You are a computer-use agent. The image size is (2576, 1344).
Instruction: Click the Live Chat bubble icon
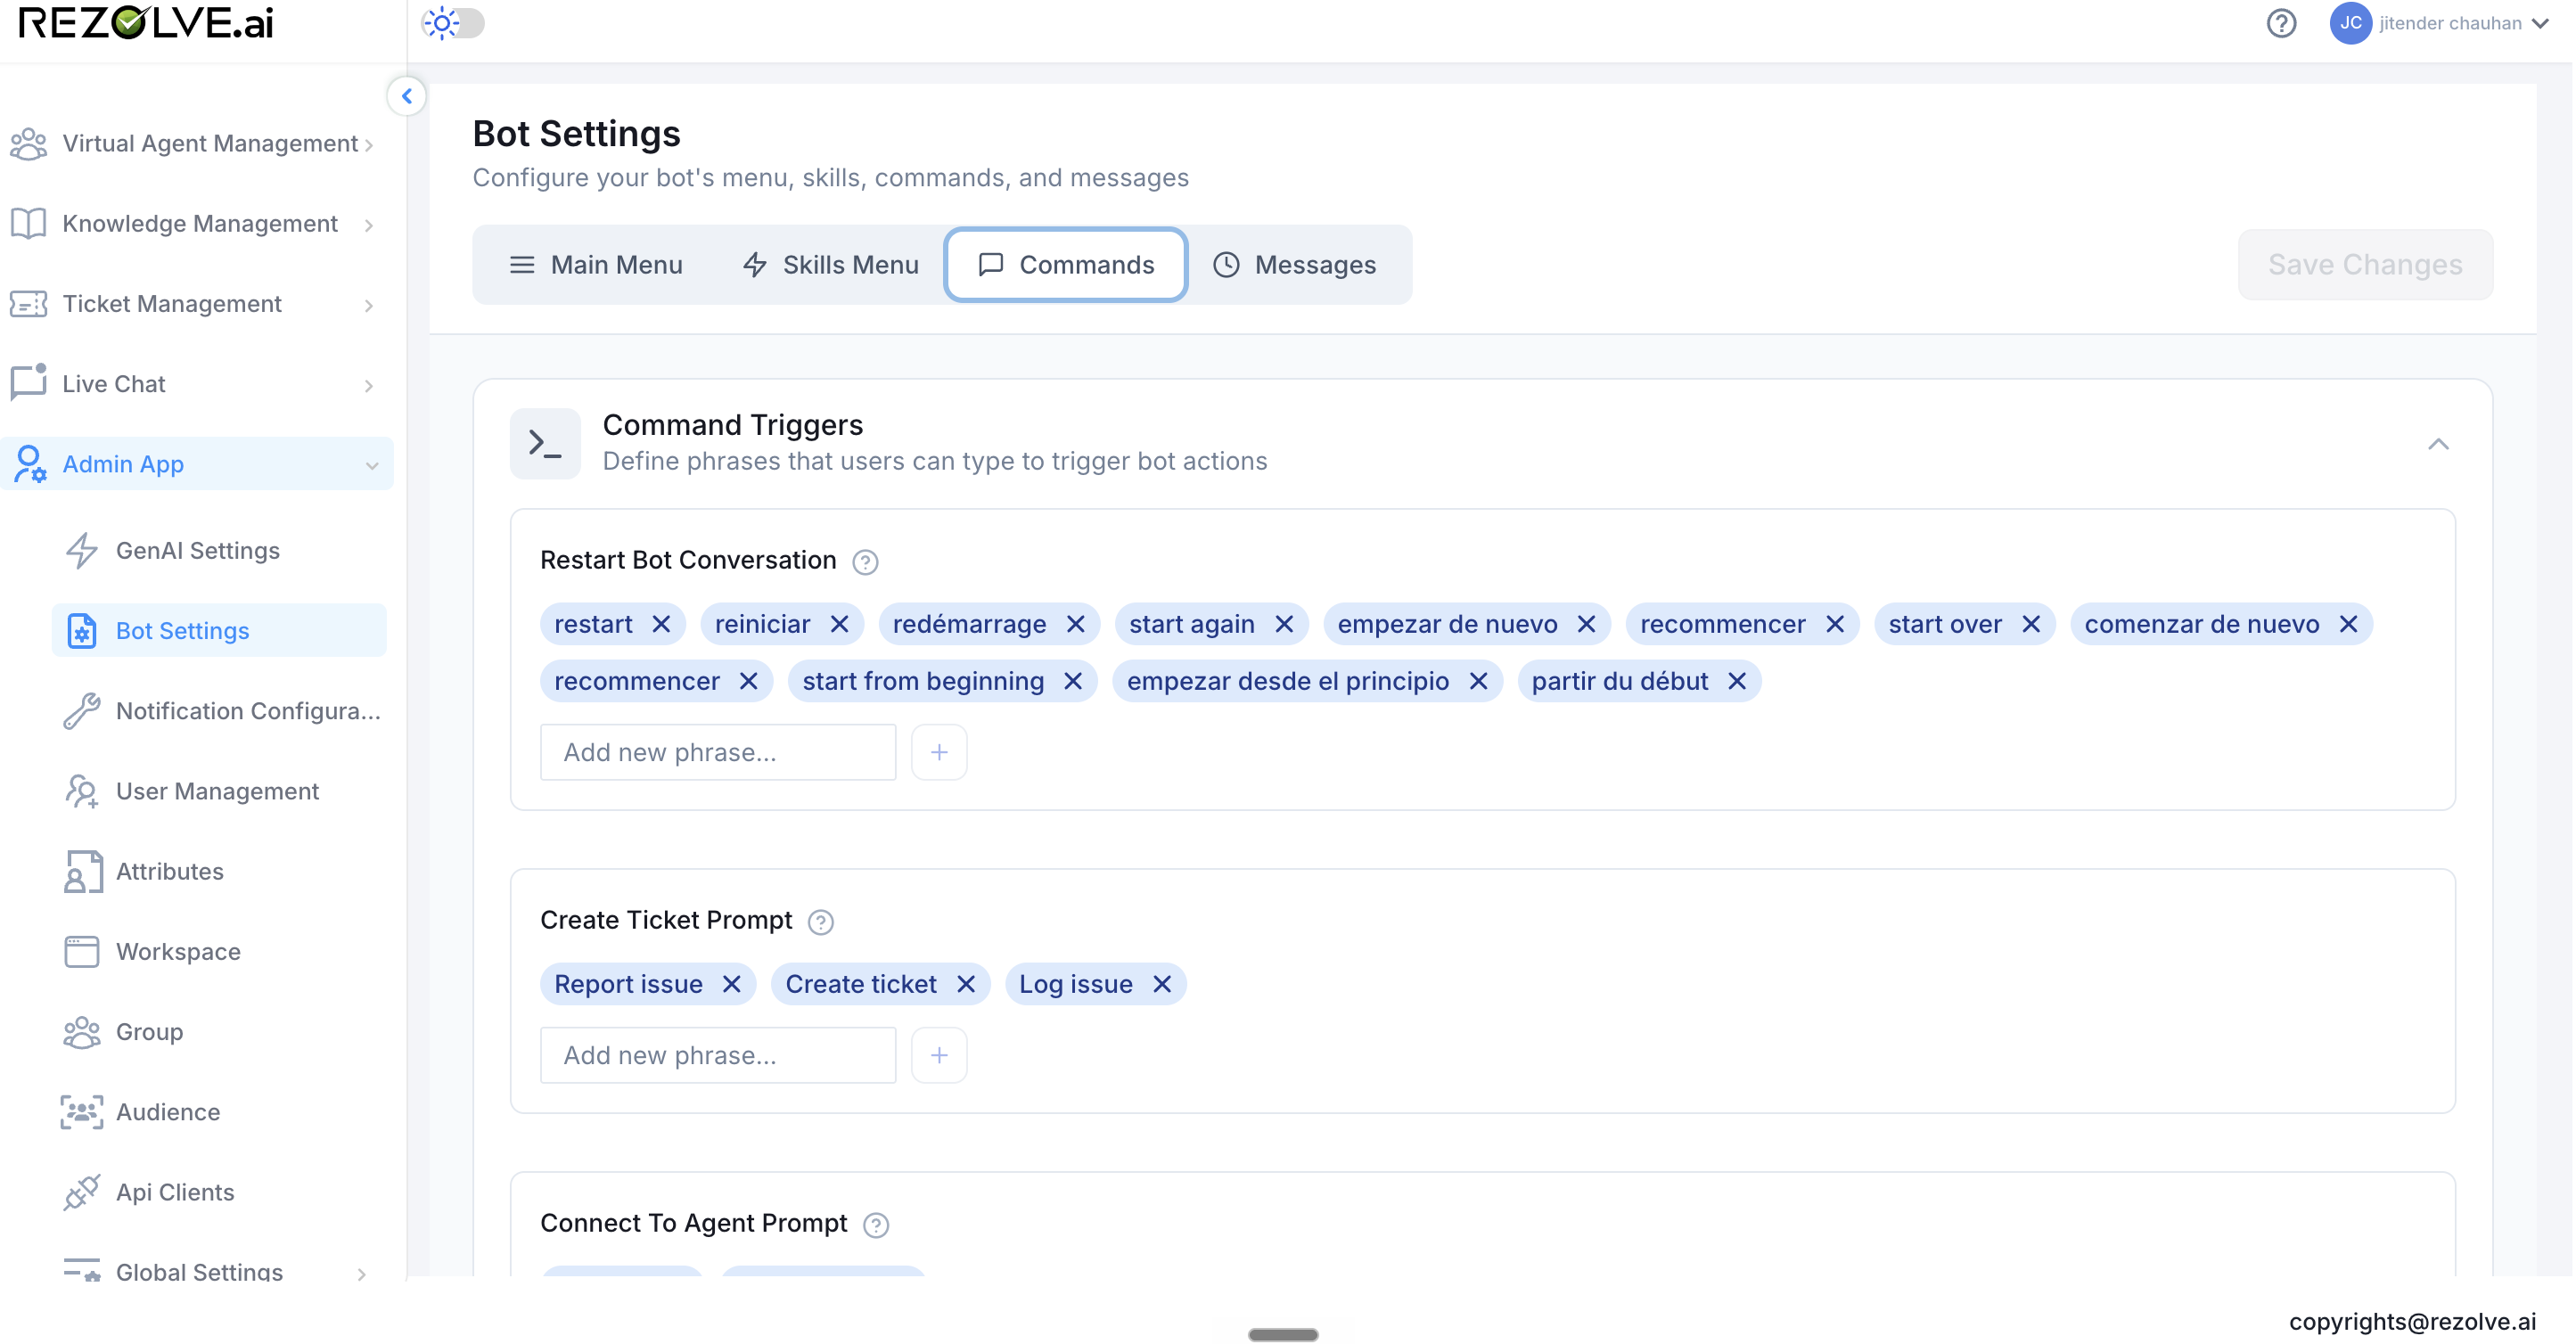[x=28, y=382]
